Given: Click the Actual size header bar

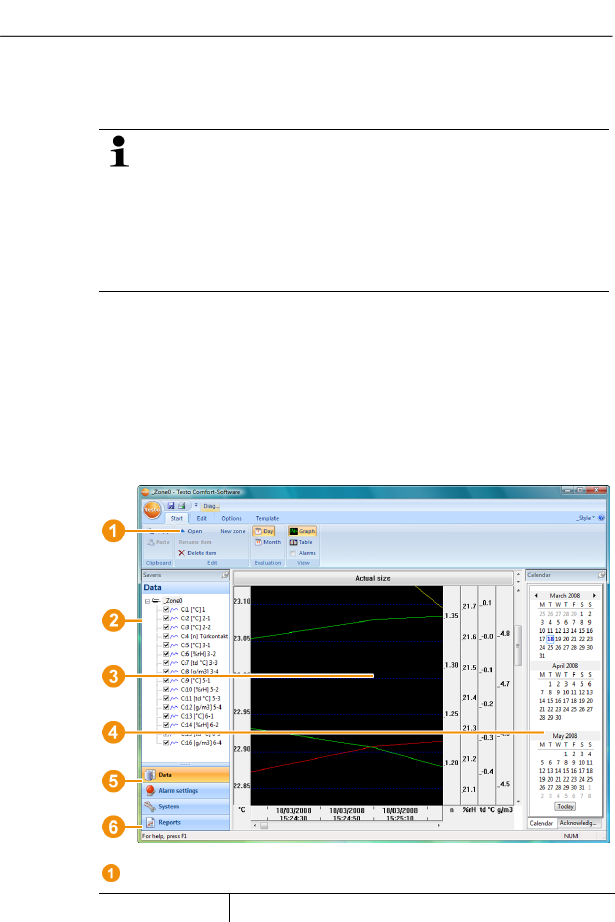Looking at the screenshot, I should [373, 578].
